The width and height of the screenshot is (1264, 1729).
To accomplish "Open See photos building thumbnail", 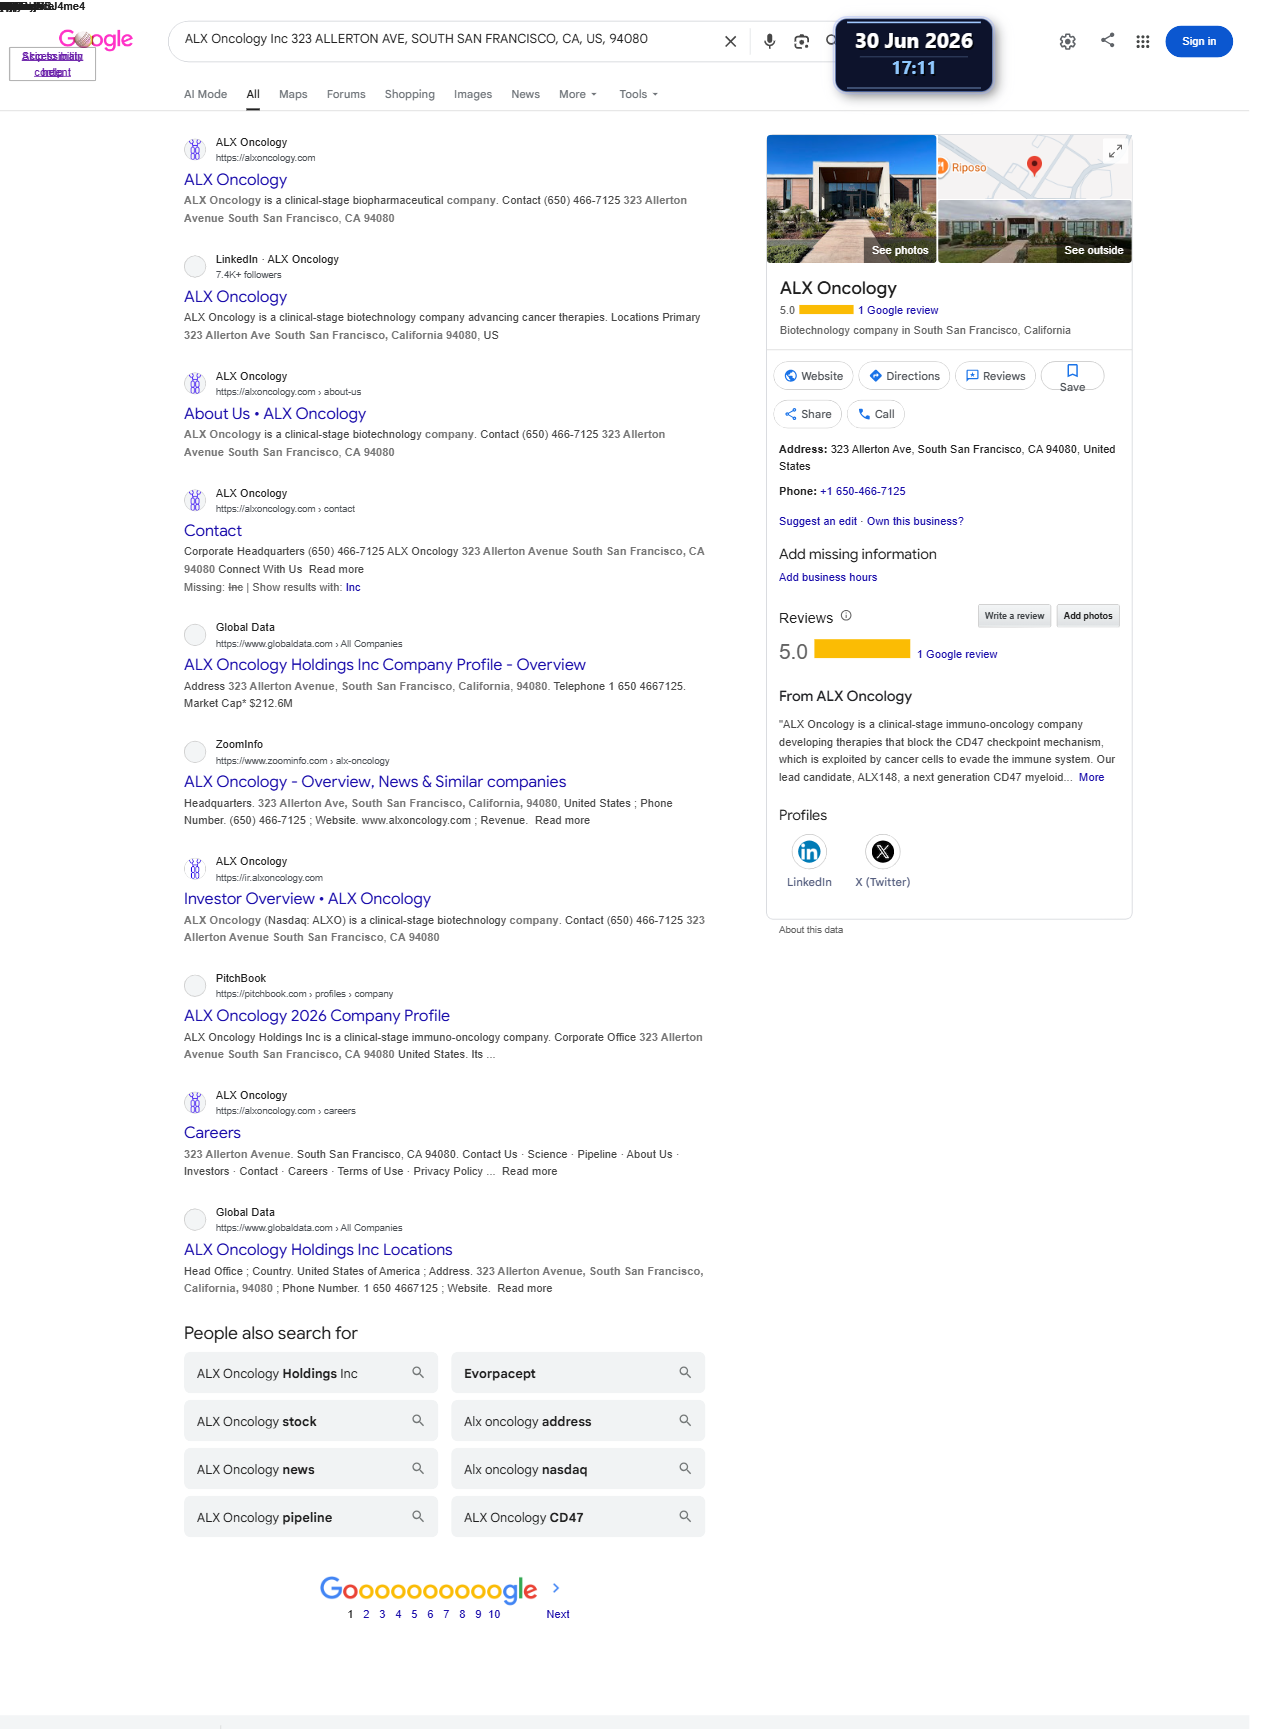I will (851, 199).
